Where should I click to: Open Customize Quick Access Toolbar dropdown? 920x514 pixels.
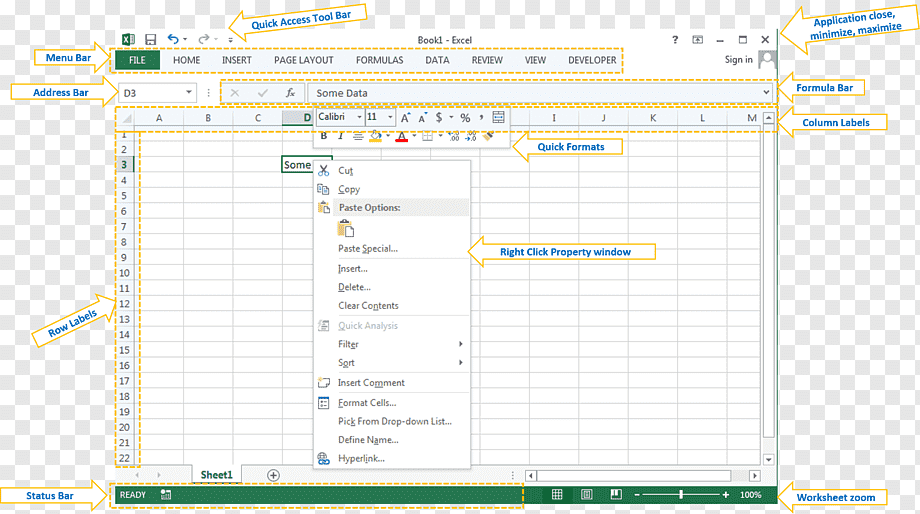click(231, 40)
